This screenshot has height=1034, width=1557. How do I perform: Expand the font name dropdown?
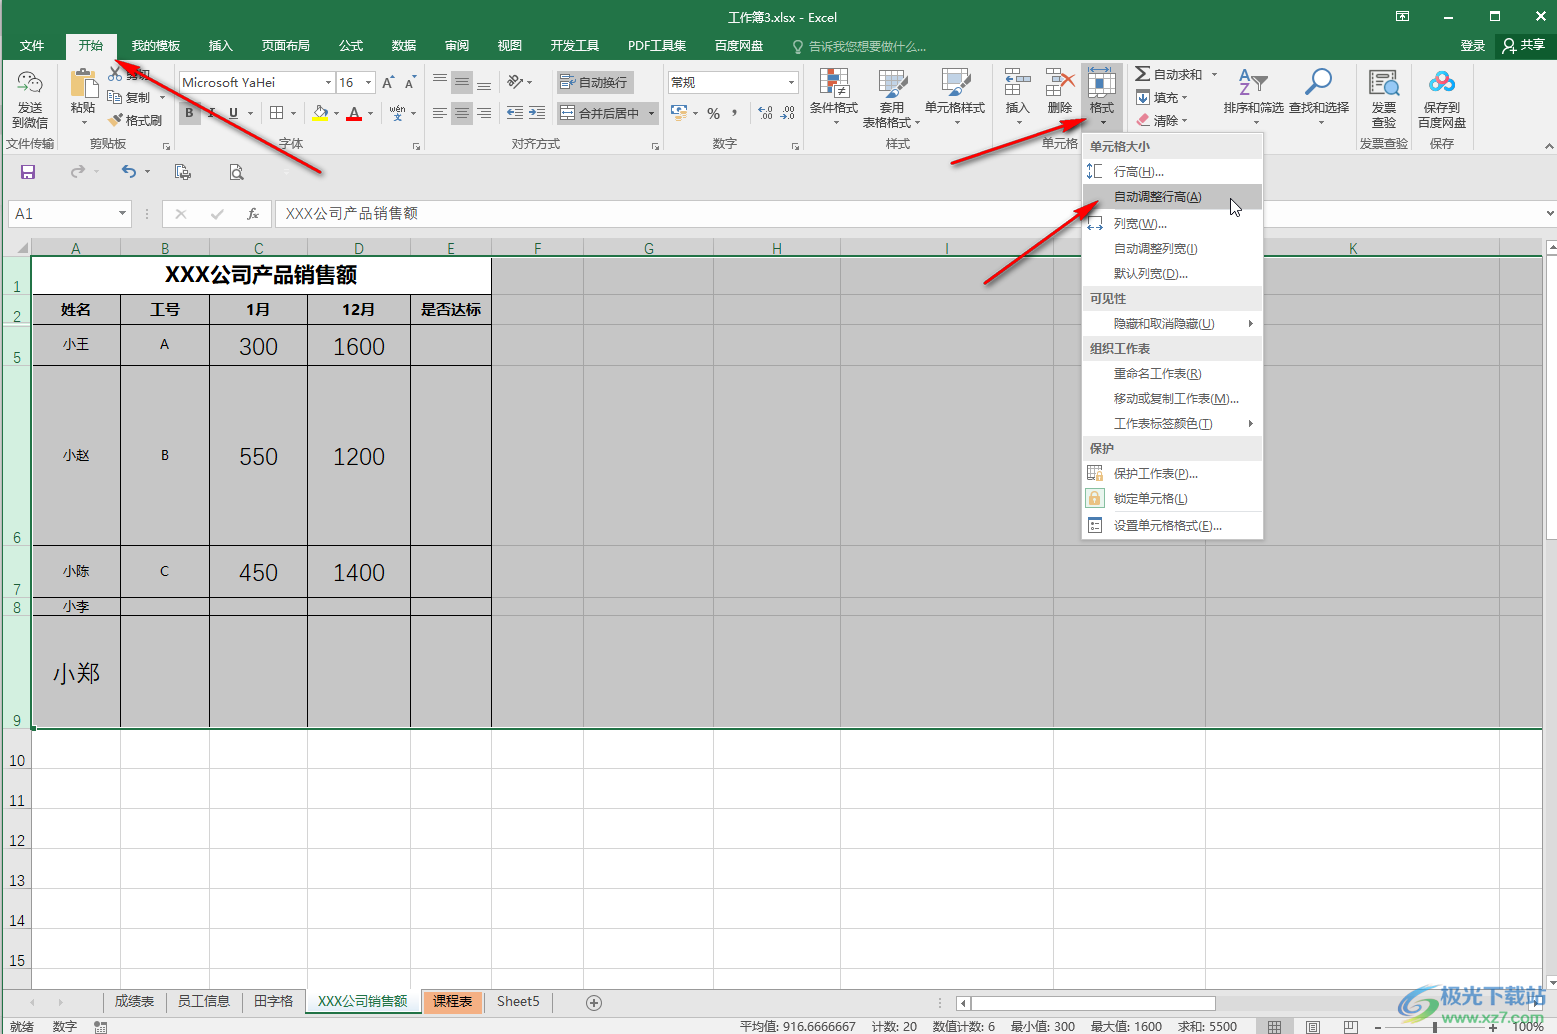(x=328, y=82)
